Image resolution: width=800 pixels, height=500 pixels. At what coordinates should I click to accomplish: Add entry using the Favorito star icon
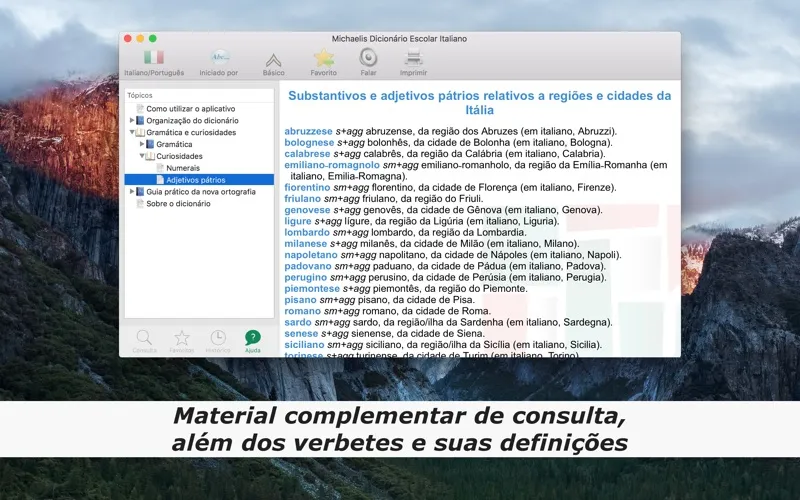[x=323, y=58]
